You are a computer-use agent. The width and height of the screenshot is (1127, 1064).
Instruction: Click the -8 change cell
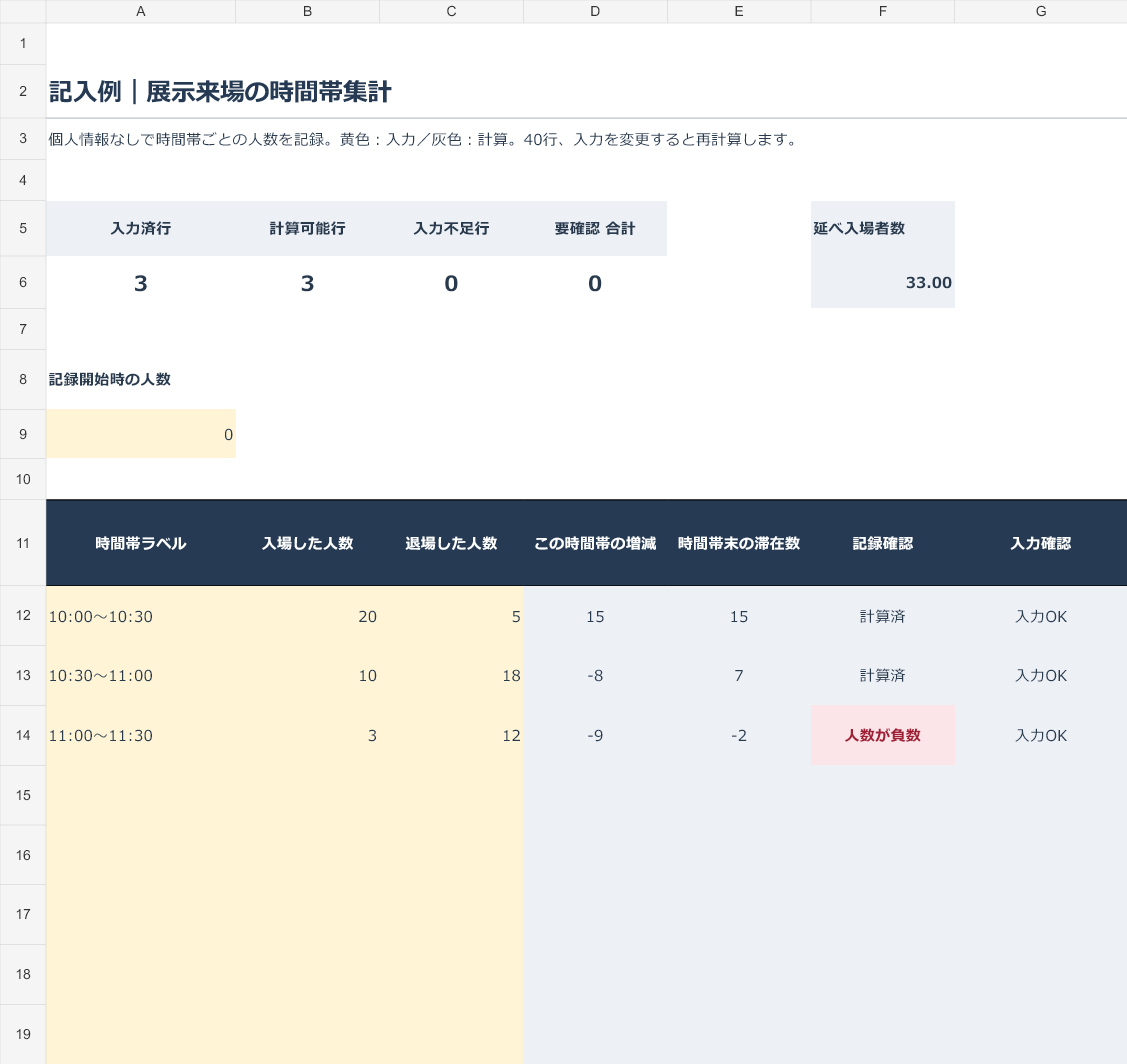pos(595,676)
